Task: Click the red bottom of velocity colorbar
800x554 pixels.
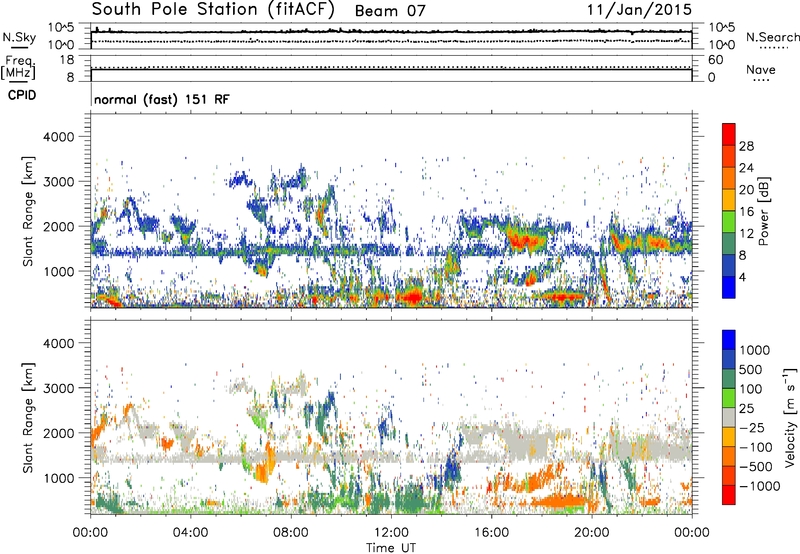Action: (x=729, y=495)
